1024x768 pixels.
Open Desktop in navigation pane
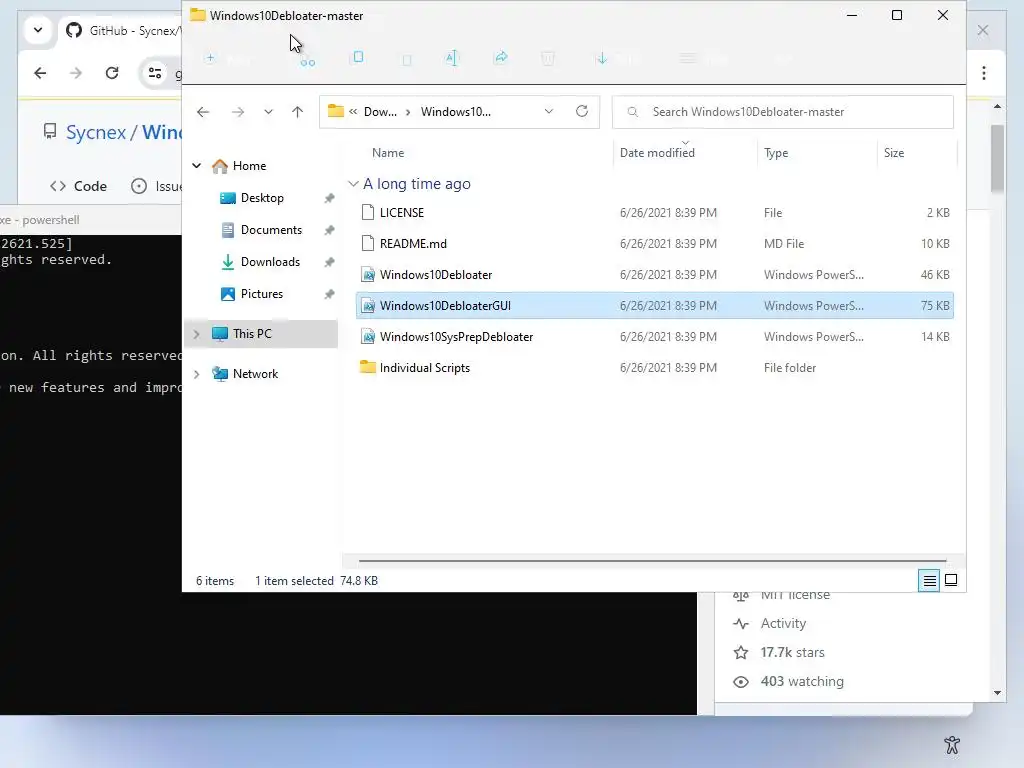point(262,198)
